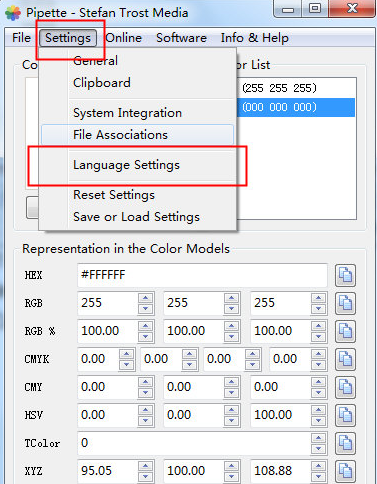Copy the TColor value to clipboard

[345, 443]
